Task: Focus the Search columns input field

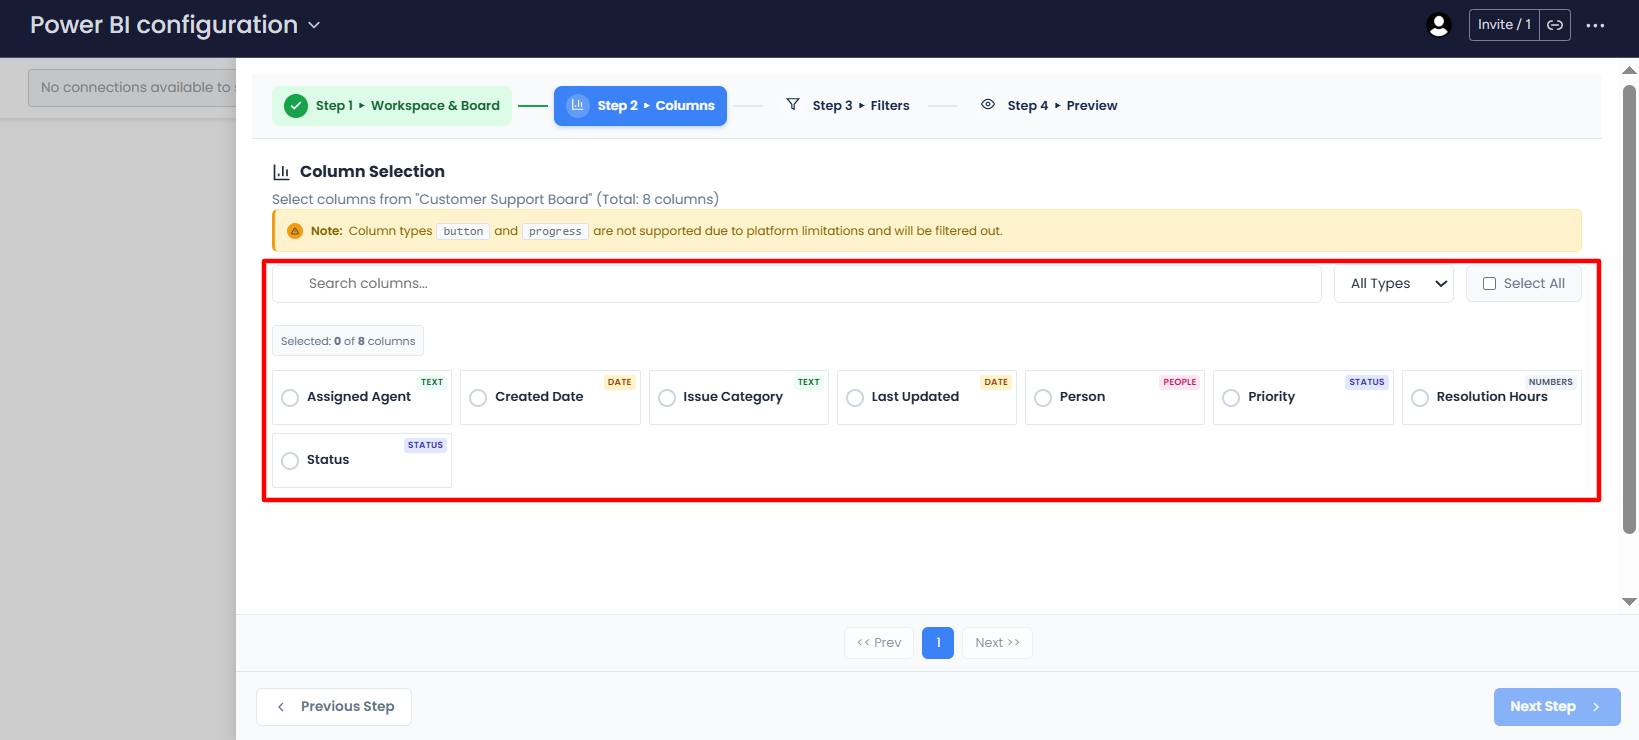Action: click(x=797, y=284)
